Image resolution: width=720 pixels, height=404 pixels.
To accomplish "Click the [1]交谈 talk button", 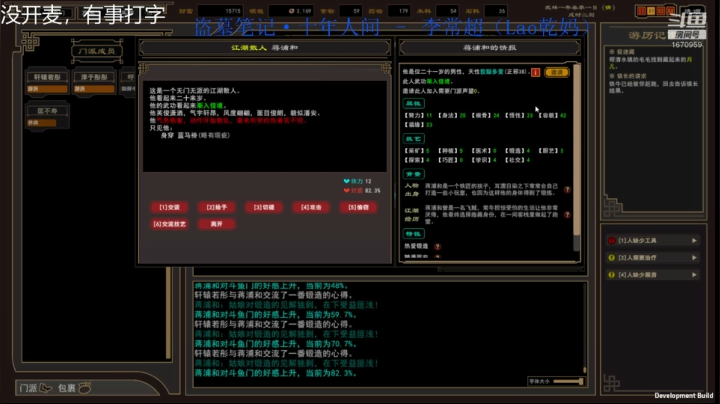I will coord(169,208).
